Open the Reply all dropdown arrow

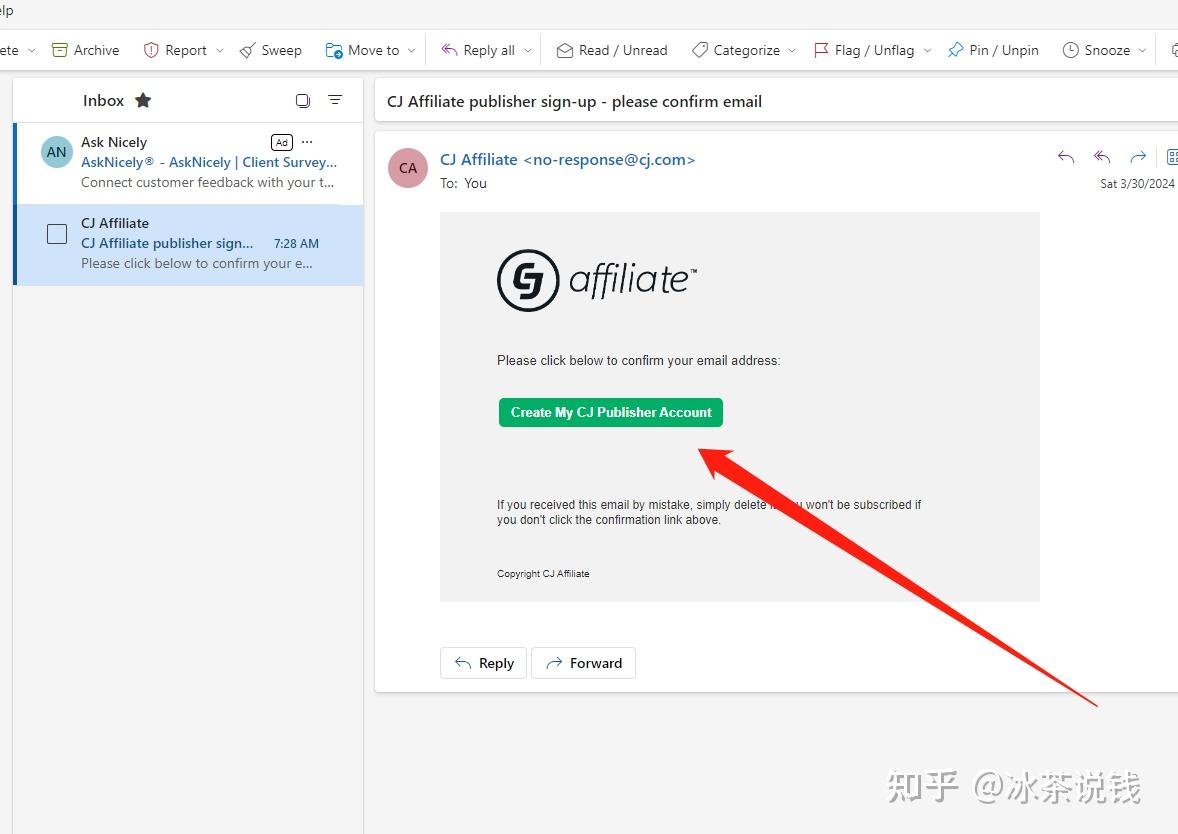pyautogui.click(x=527, y=50)
